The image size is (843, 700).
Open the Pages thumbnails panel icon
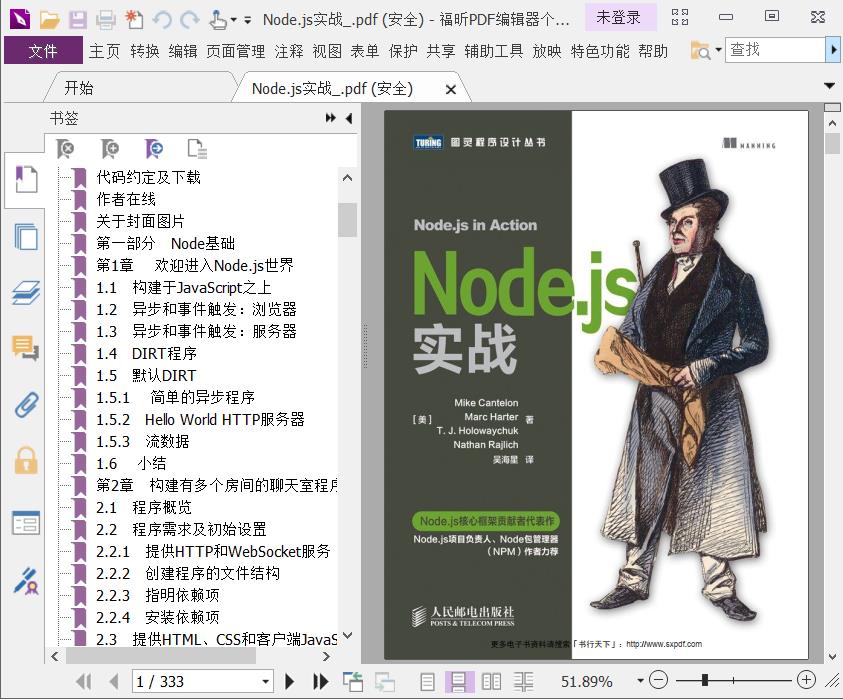[x=26, y=236]
